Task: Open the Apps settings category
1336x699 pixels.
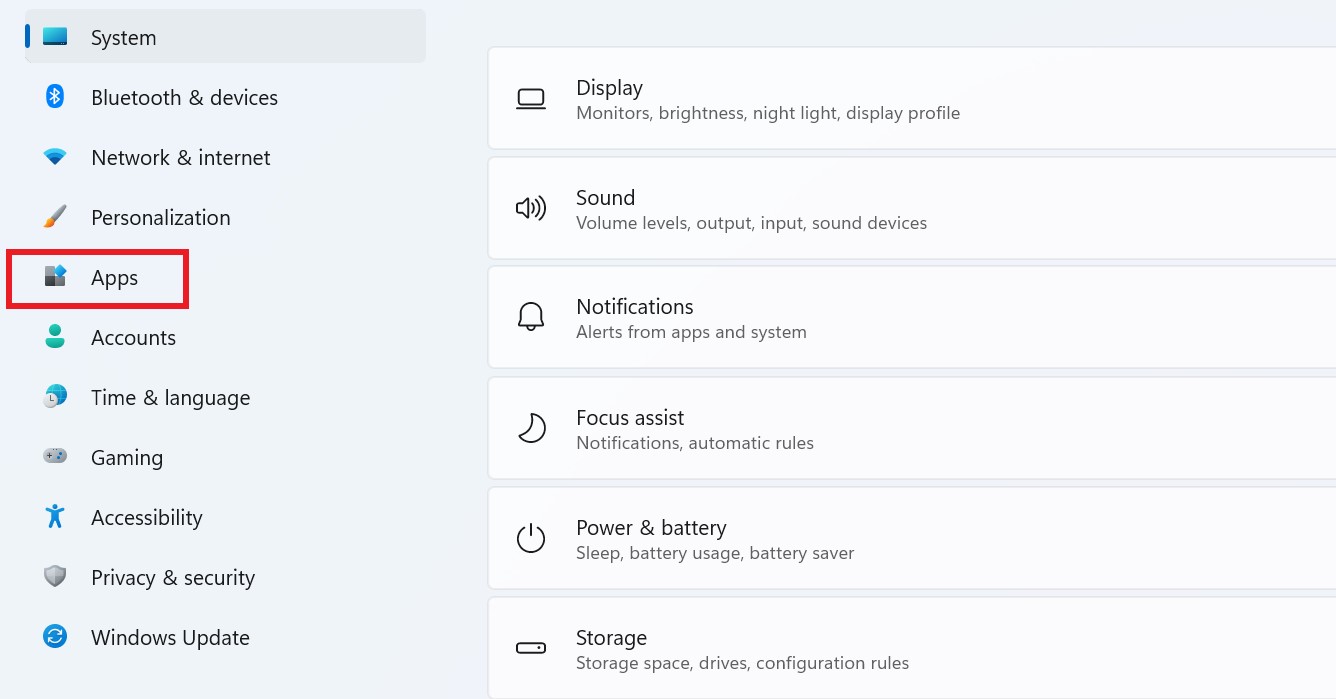Action: pyautogui.click(x=114, y=278)
